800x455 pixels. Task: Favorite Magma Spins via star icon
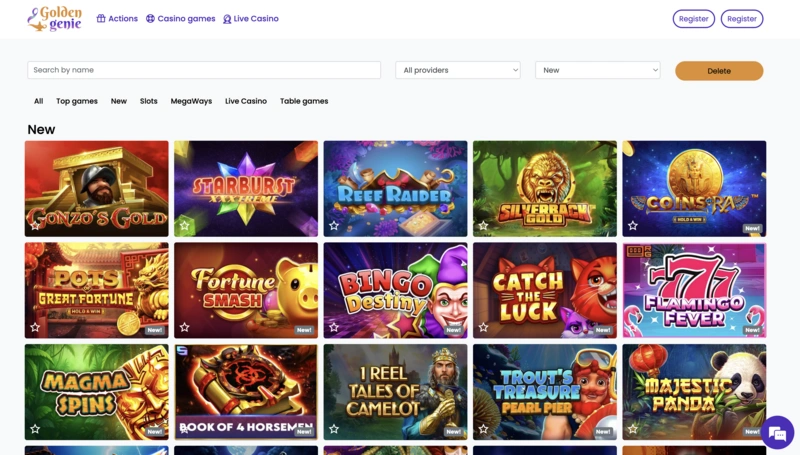(x=35, y=429)
